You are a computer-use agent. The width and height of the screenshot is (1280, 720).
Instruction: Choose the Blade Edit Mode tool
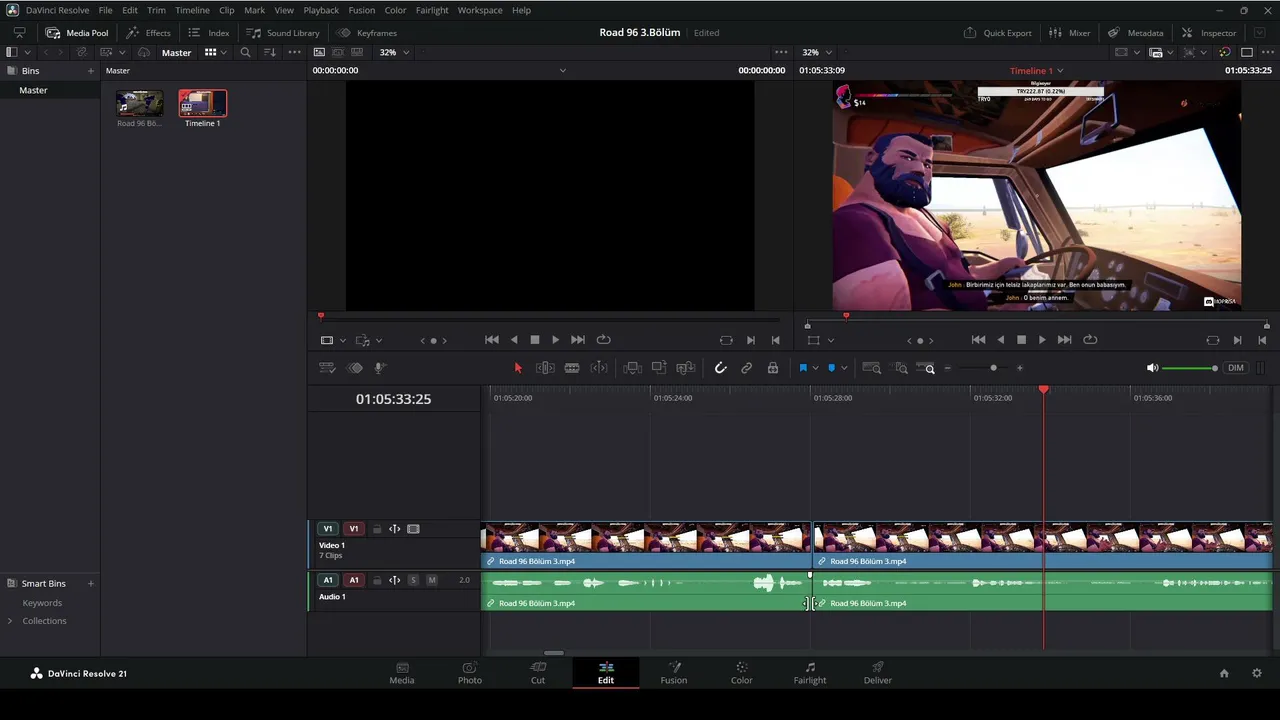(x=572, y=368)
